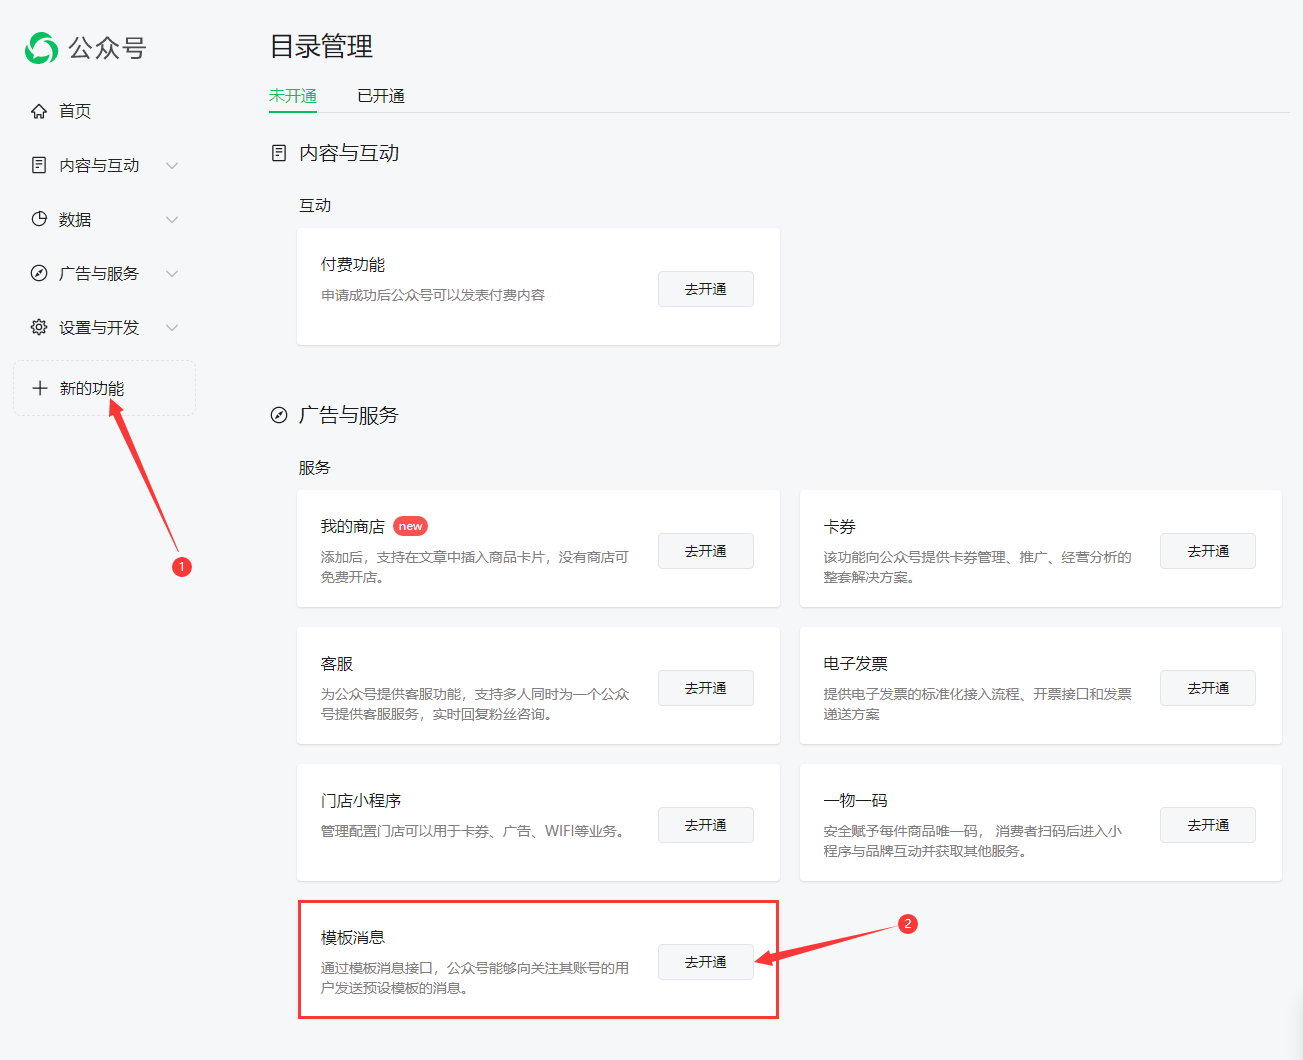Image resolution: width=1303 pixels, height=1060 pixels.
Task: Open the 新的功能 sidebar entry
Action: pos(104,388)
